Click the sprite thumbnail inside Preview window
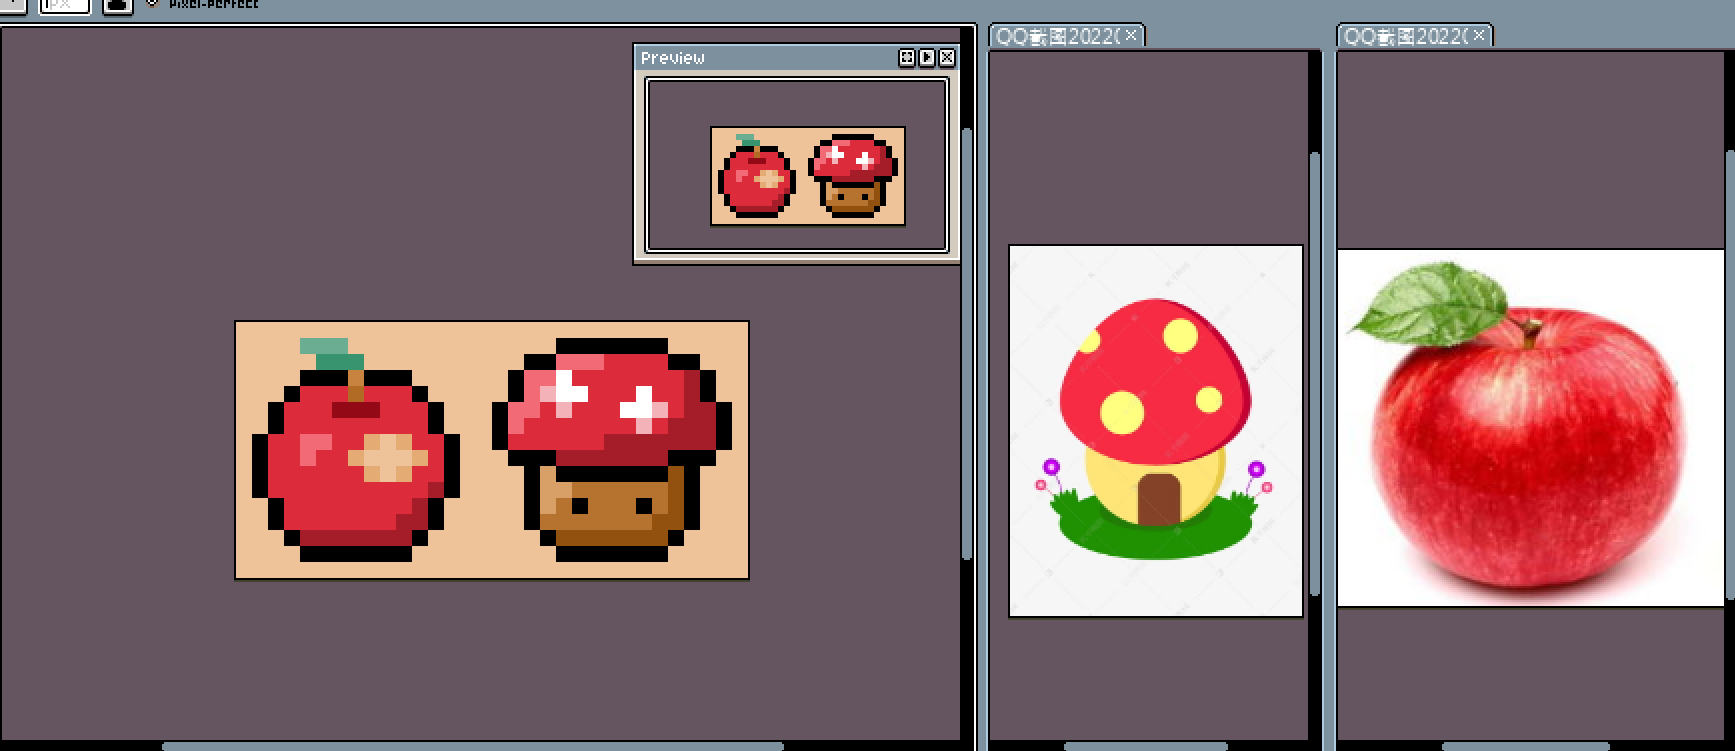 pyautogui.click(x=808, y=176)
